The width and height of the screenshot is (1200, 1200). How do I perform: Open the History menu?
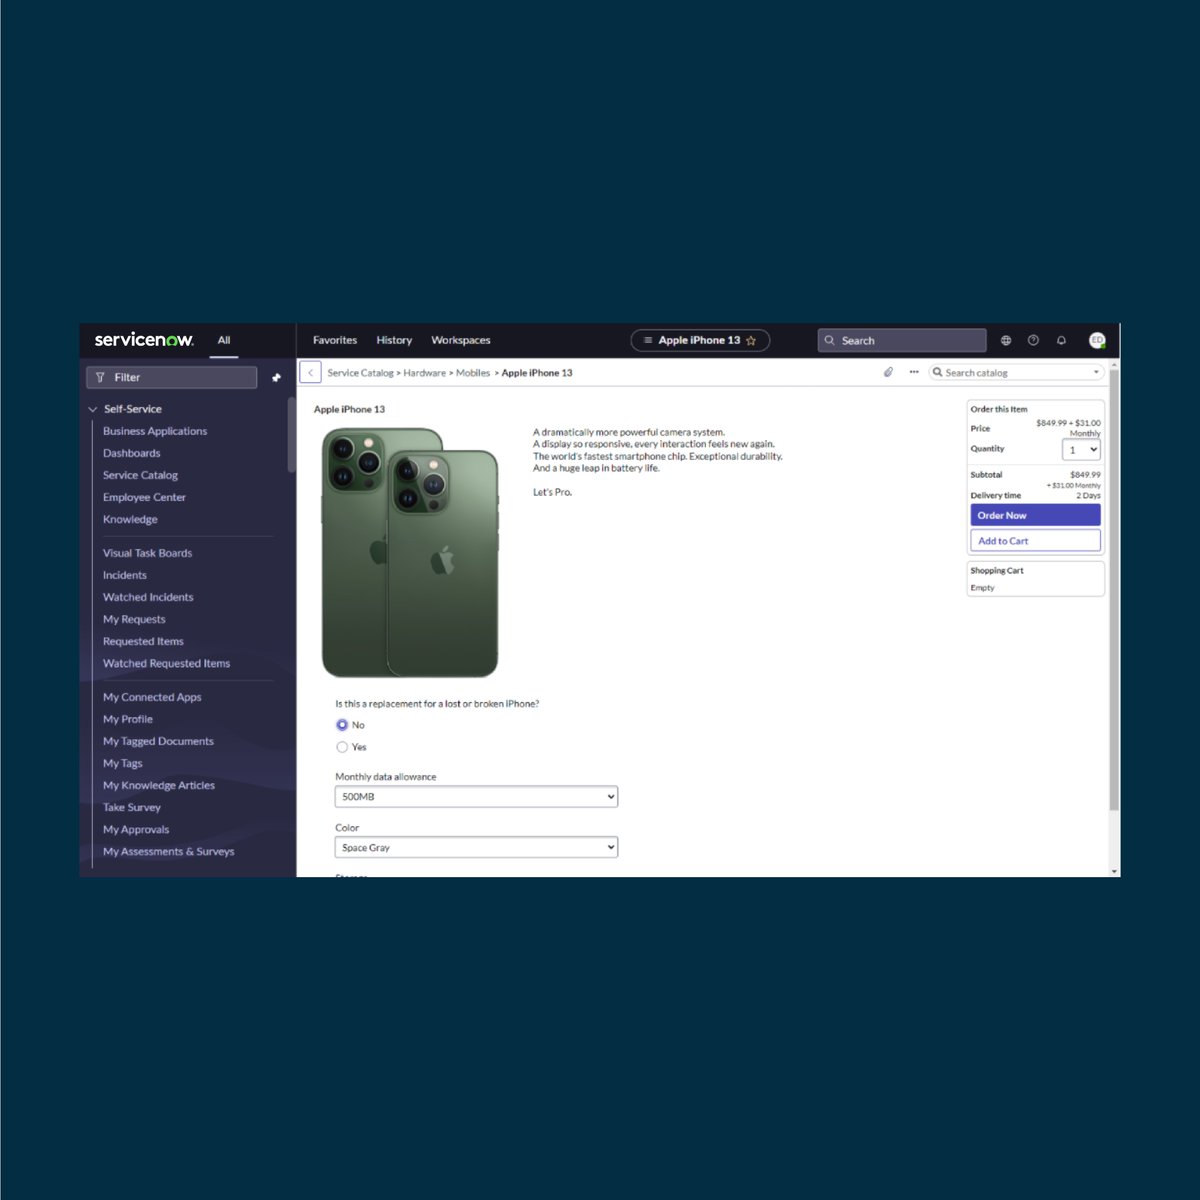tap(394, 340)
